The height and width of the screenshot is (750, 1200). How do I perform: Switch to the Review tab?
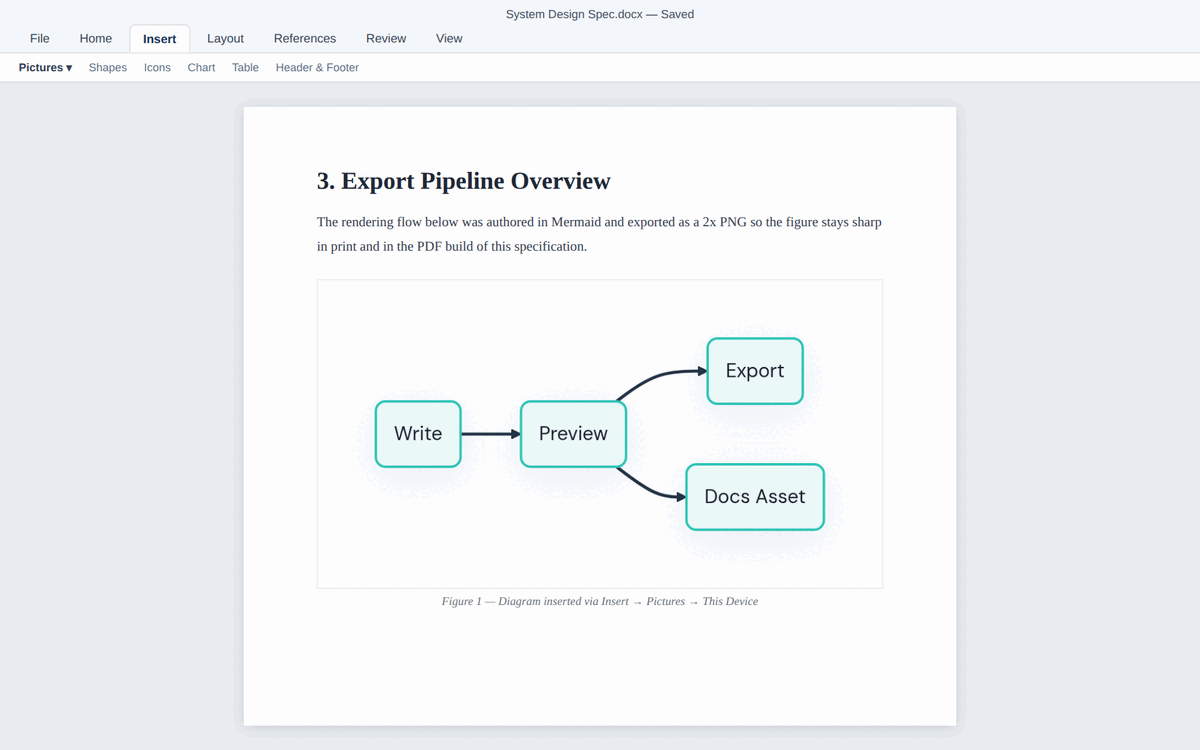coord(386,38)
